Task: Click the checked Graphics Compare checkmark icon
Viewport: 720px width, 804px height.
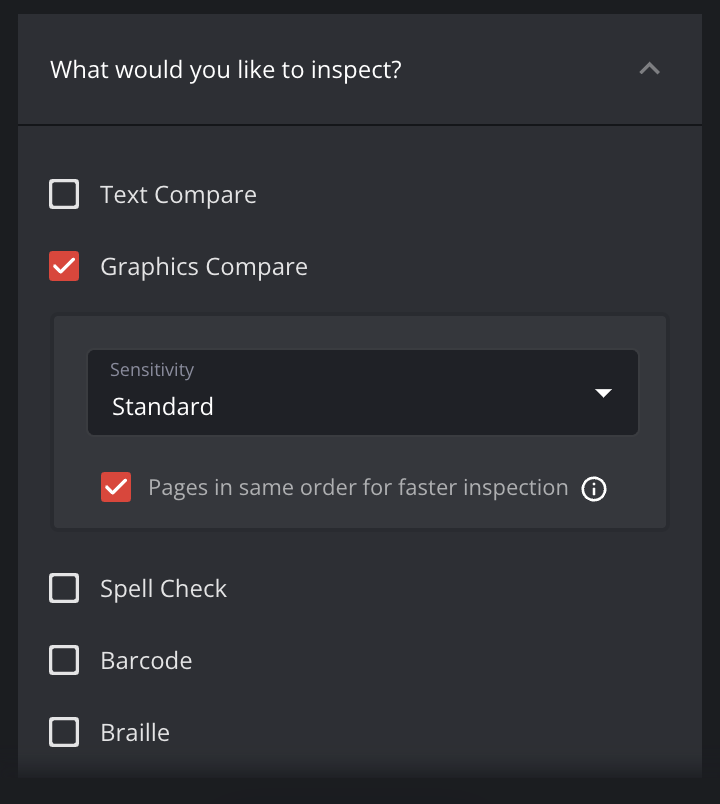Action: click(x=63, y=266)
